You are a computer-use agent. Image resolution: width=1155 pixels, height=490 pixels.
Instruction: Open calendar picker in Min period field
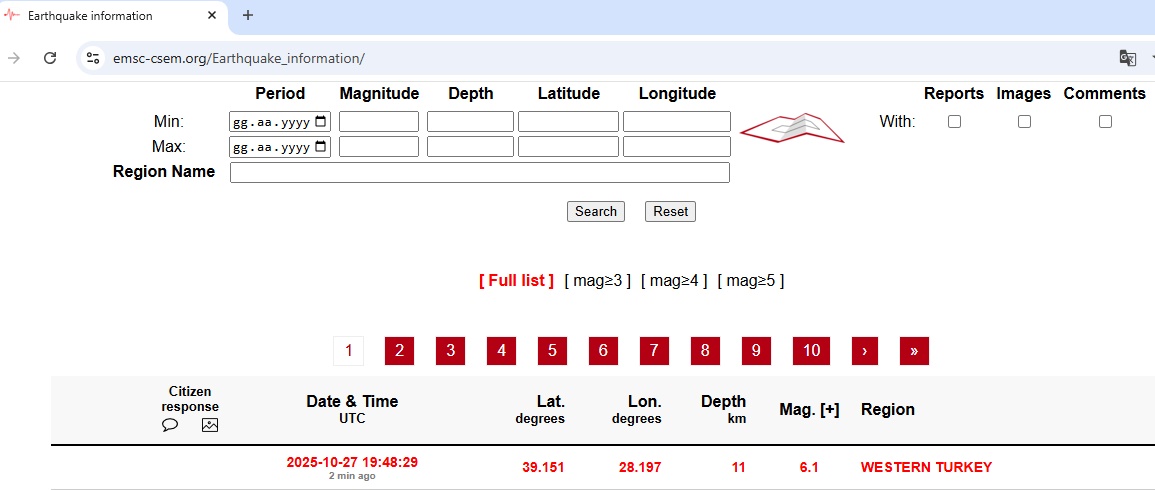320,121
